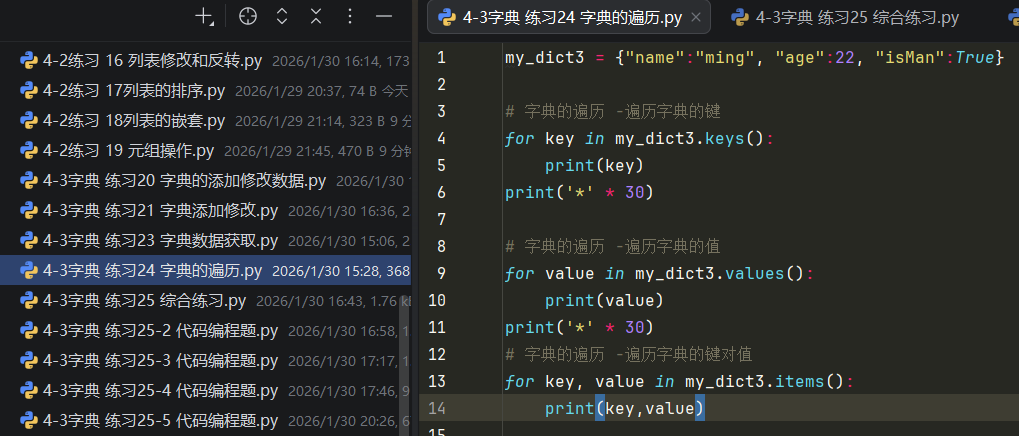
Task: Click print(key) on line 5
Action: tap(594, 166)
